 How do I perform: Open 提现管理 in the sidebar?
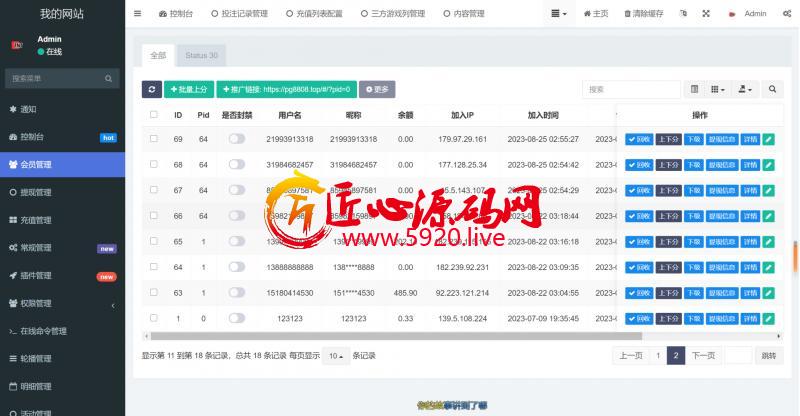click(x=62, y=192)
